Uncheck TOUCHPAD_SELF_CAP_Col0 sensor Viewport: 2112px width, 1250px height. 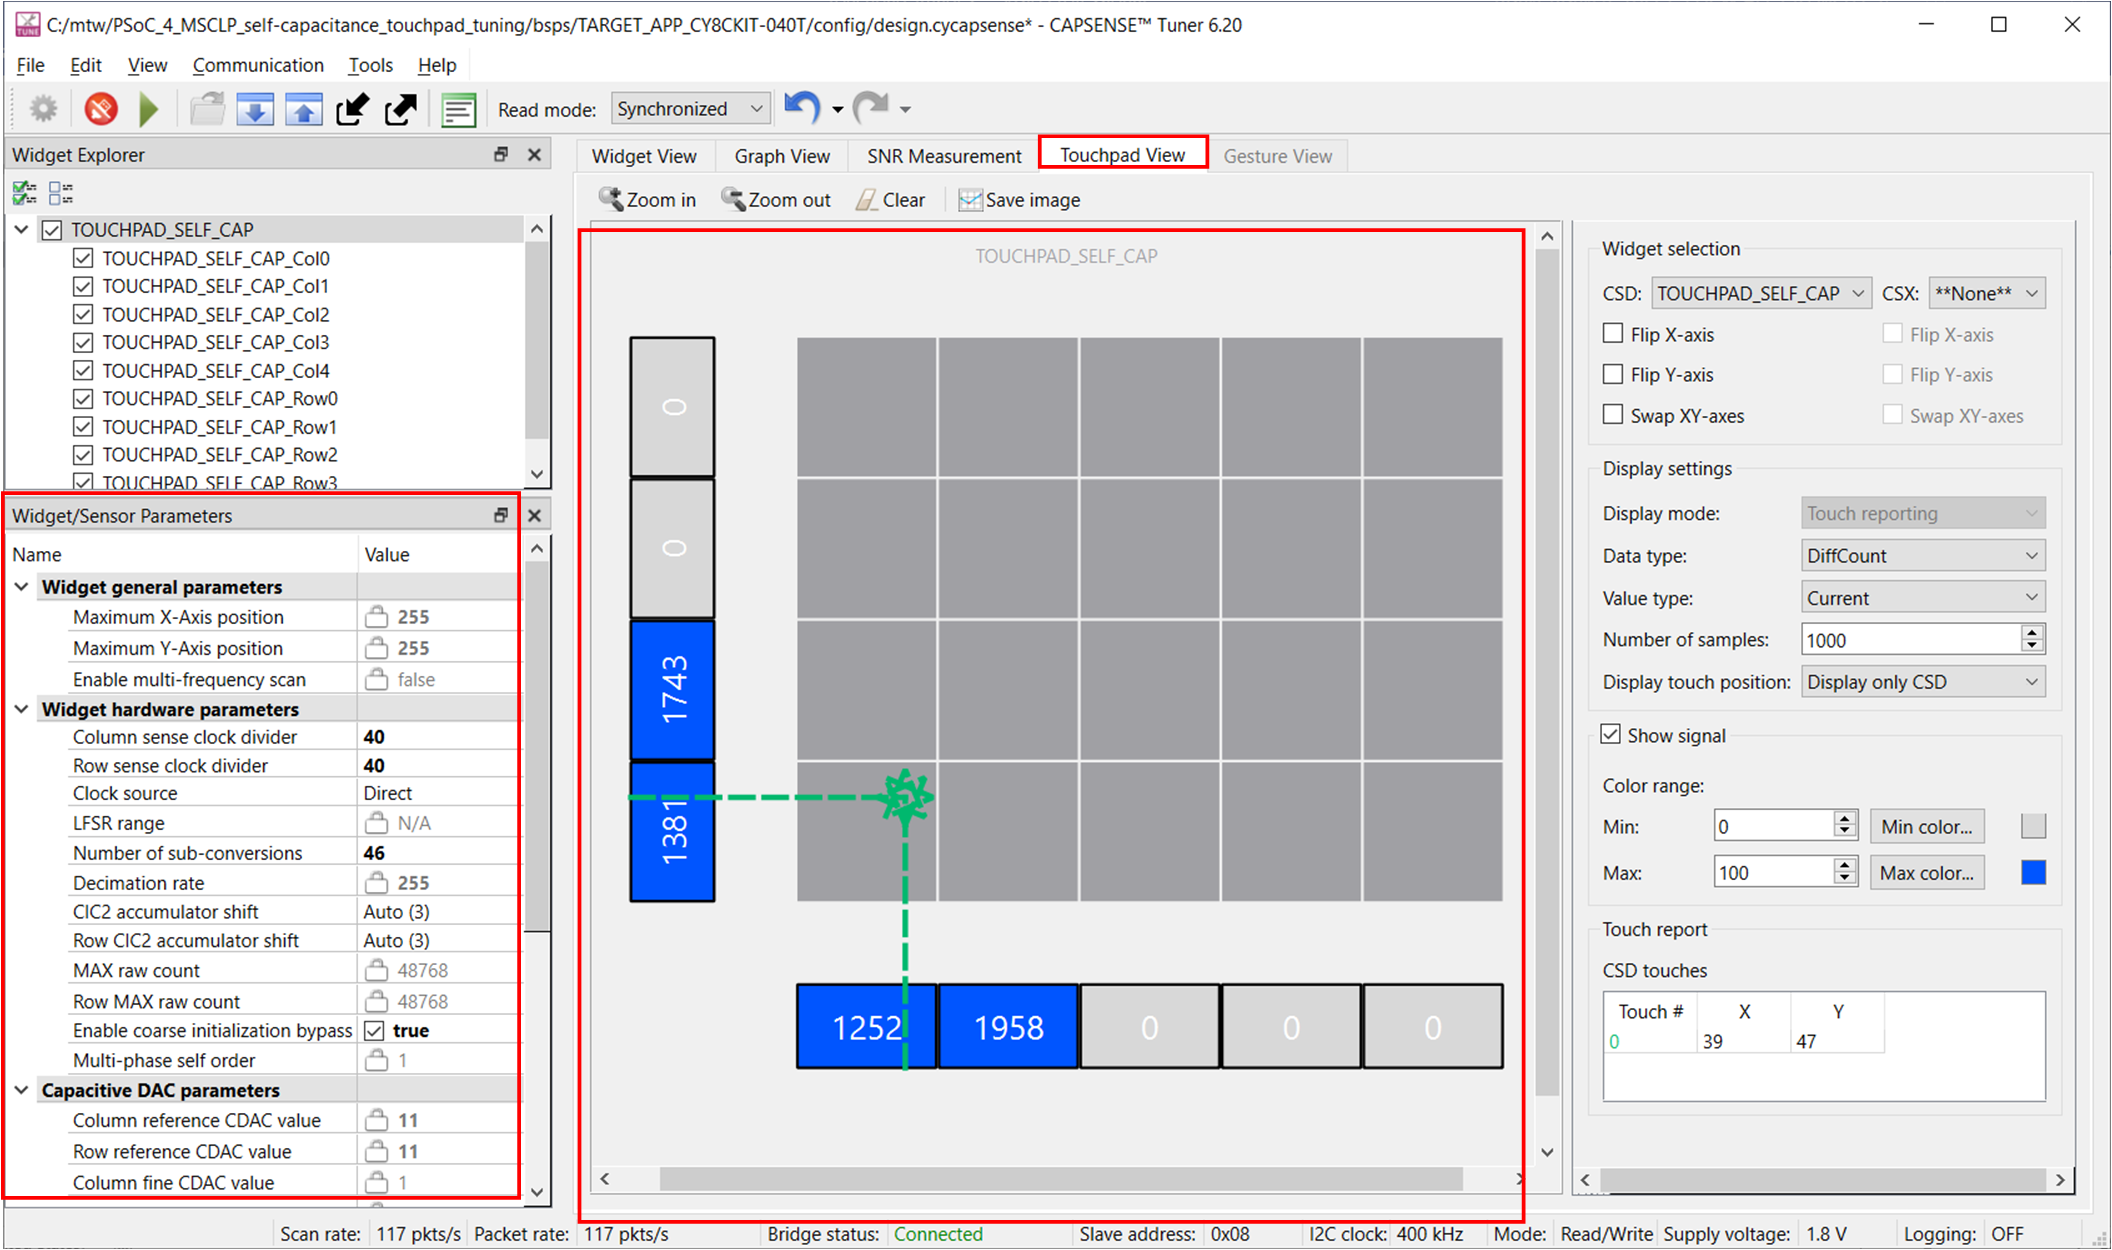83,258
